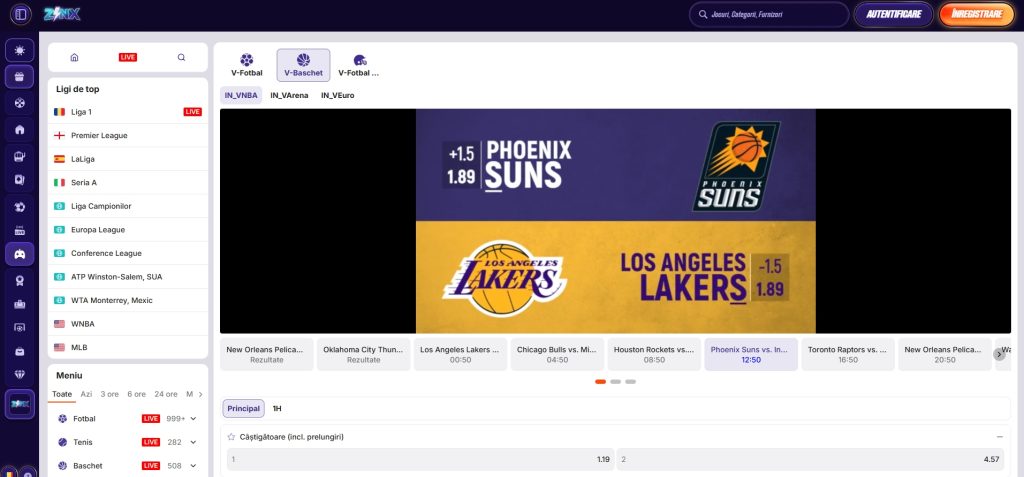This screenshot has width=1024, height=477.
Task: Select 6 ore time filter
Action: tap(136, 394)
